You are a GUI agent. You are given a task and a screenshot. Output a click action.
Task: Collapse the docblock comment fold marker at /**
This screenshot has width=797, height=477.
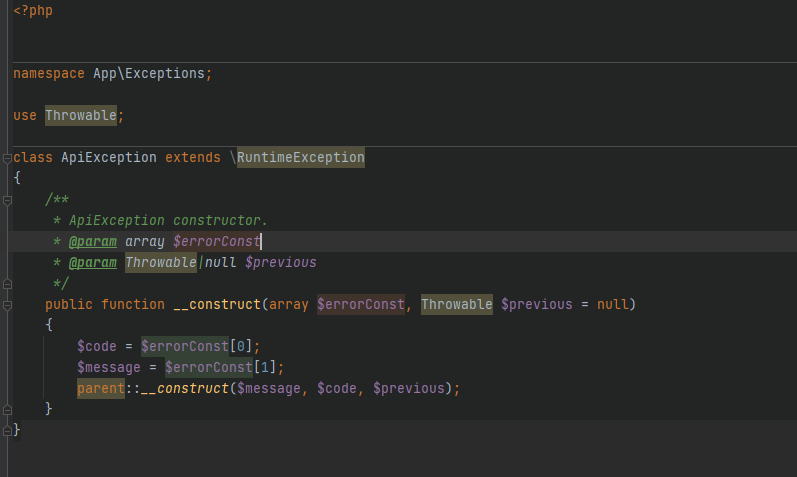(7, 200)
